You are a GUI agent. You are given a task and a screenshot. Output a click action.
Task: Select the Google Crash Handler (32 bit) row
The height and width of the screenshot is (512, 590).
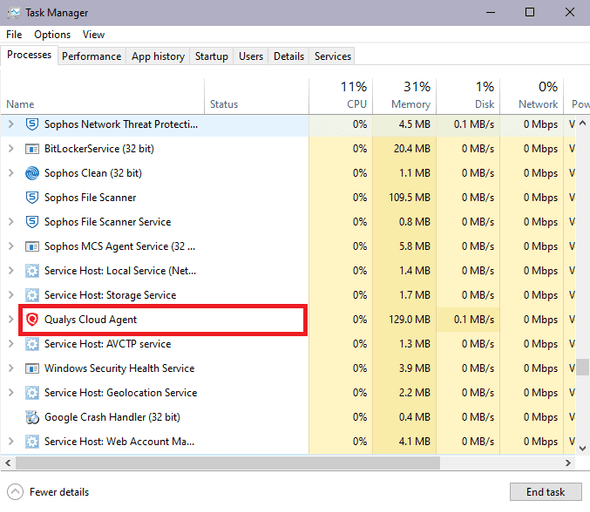(288, 417)
